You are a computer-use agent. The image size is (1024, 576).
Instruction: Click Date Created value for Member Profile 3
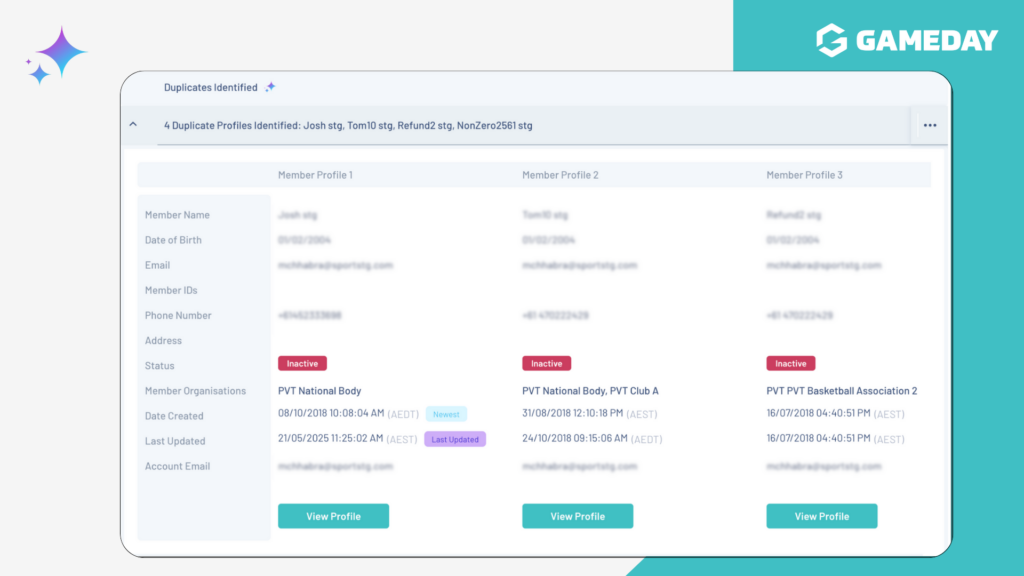point(818,413)
